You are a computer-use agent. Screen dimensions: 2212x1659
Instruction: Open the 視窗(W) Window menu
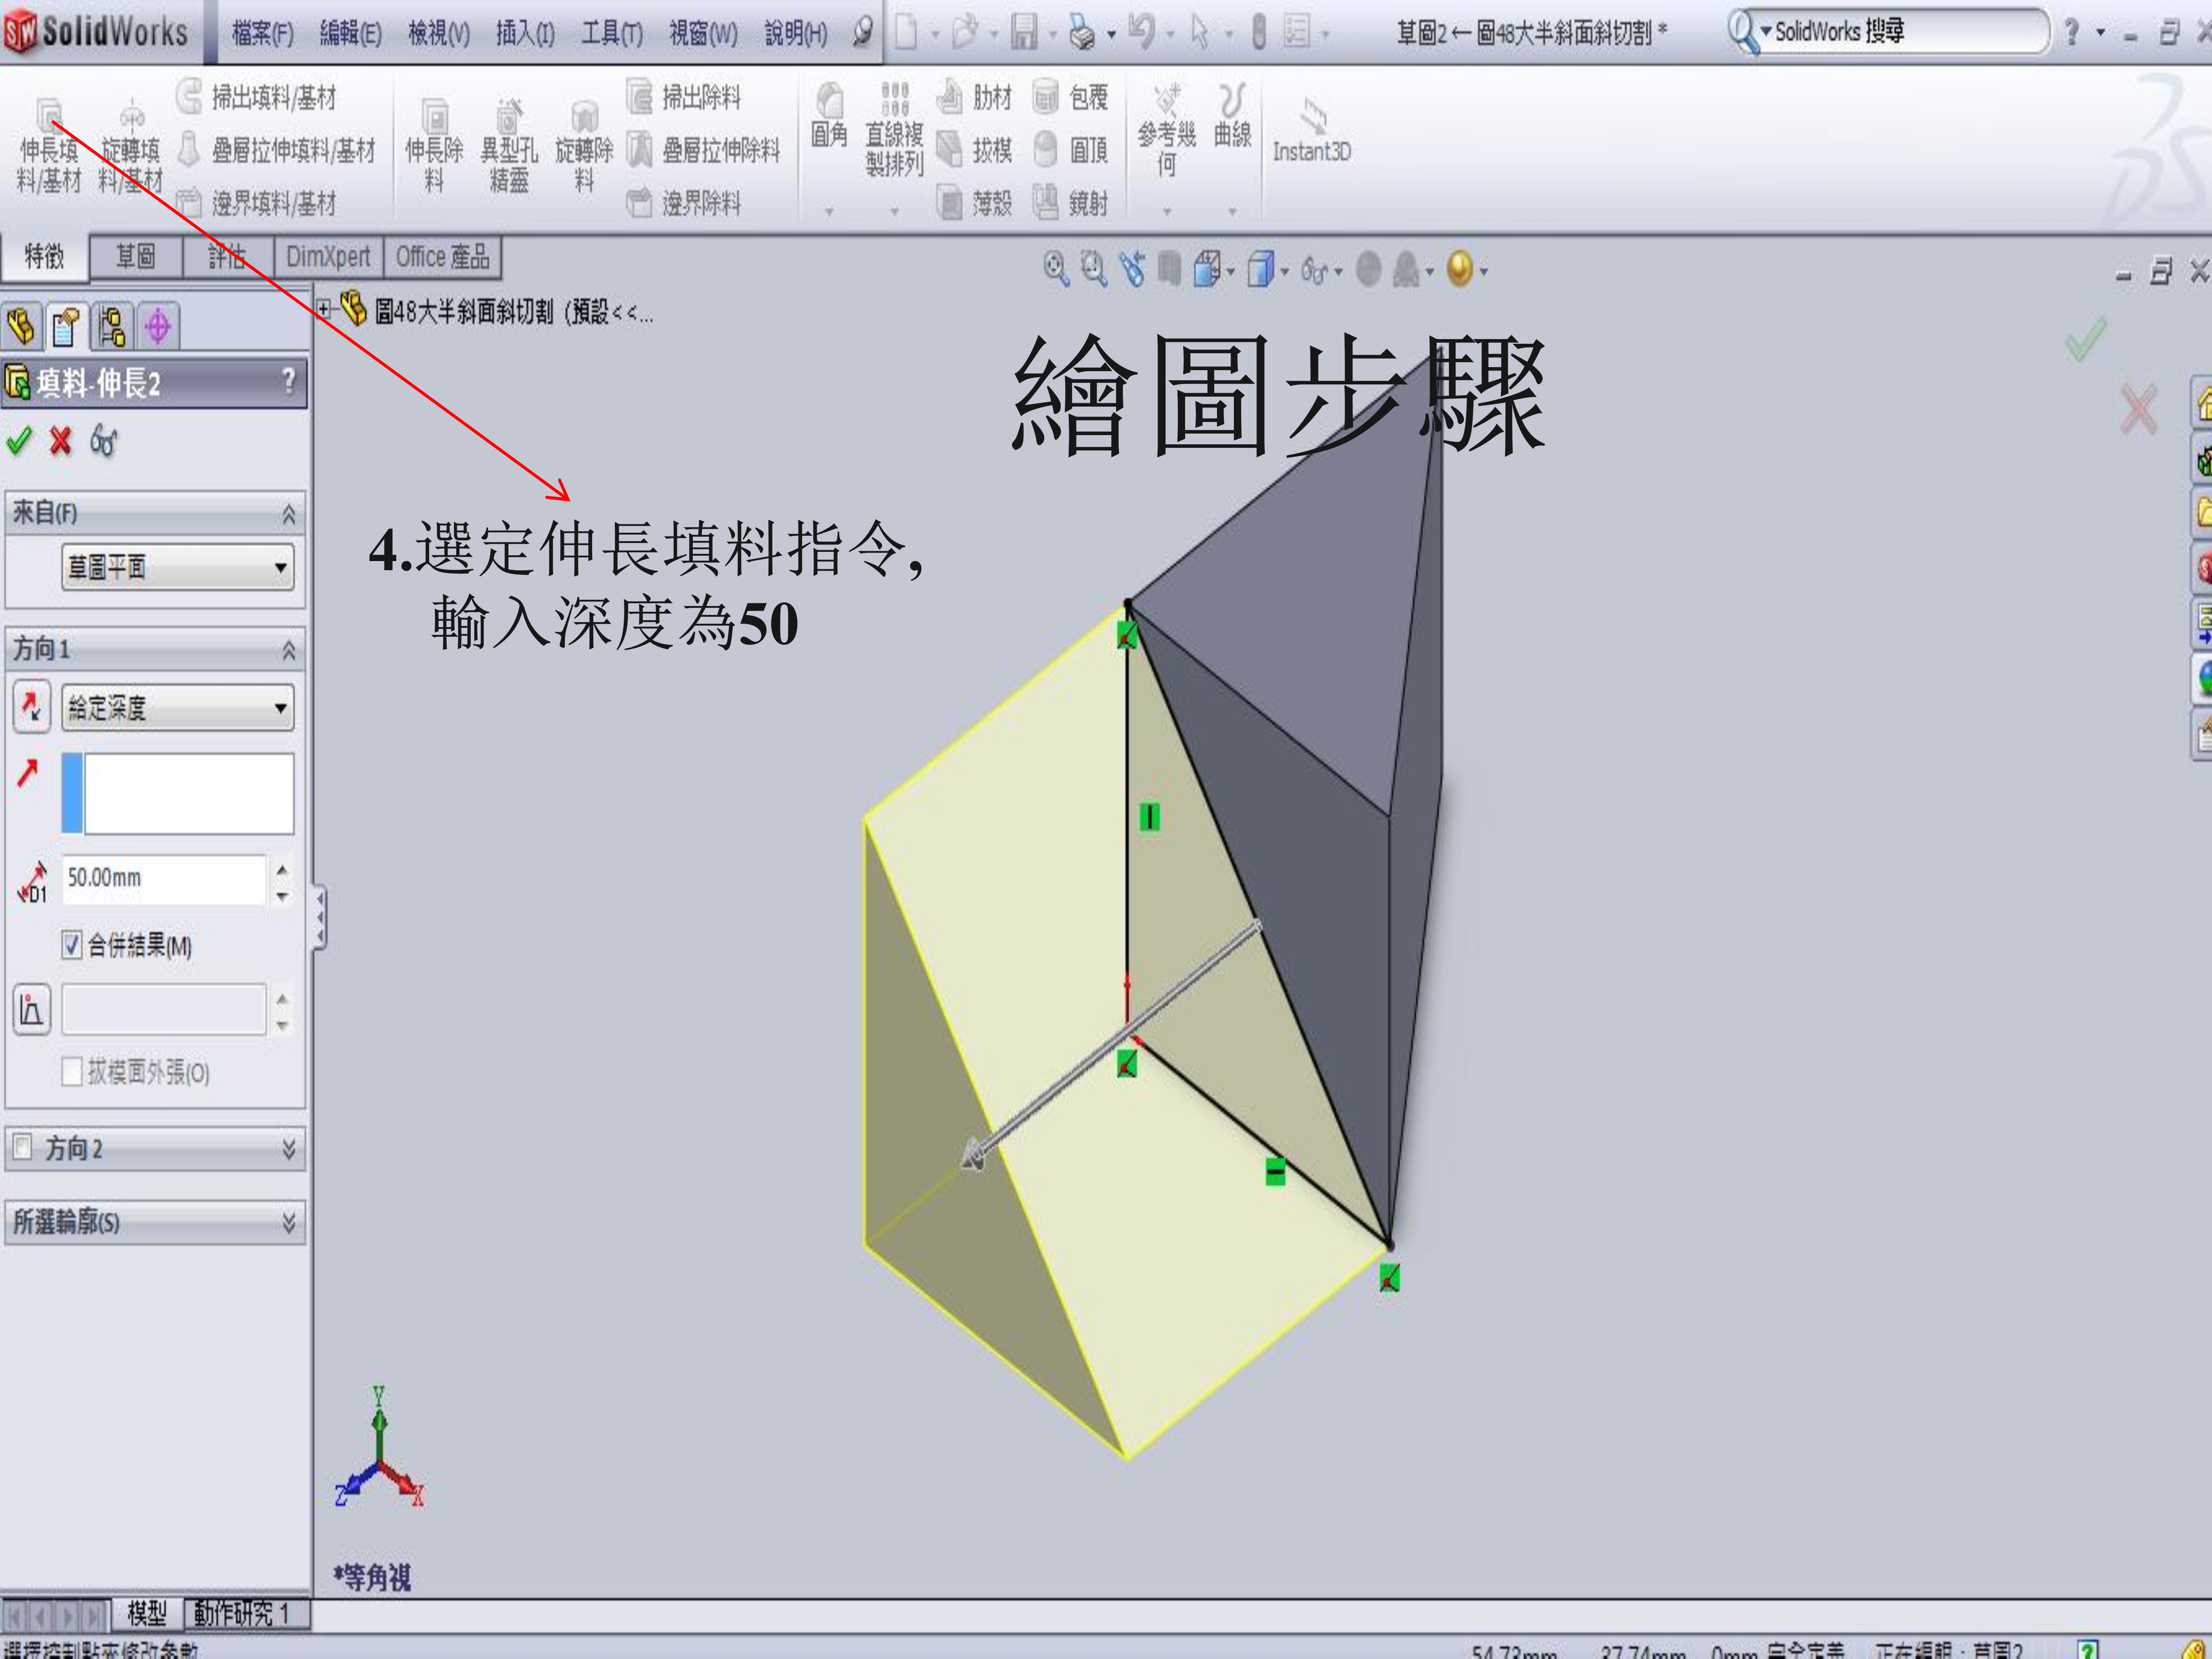point(703,34)
